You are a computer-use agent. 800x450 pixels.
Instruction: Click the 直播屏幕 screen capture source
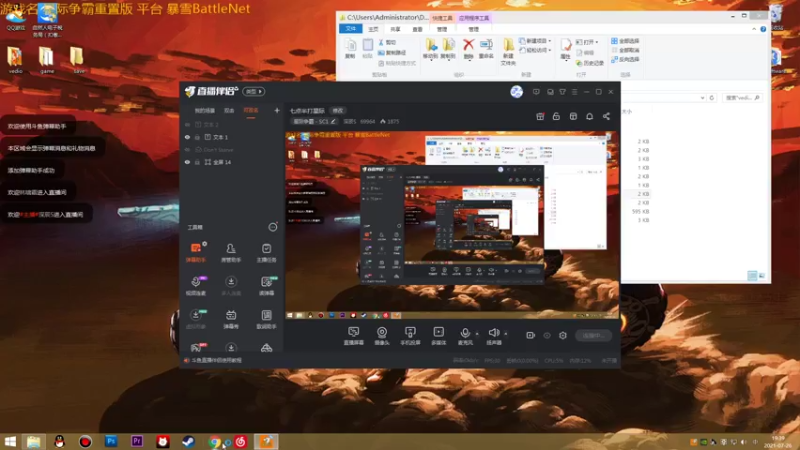click(354, 336)
